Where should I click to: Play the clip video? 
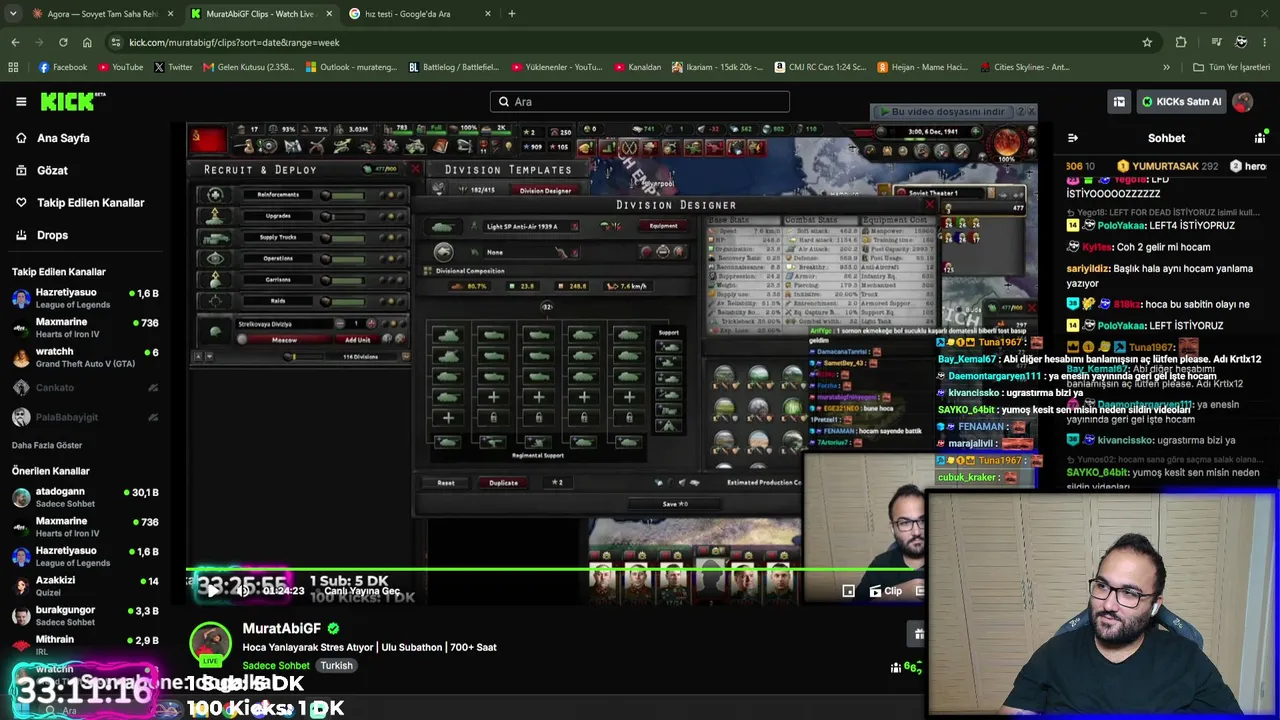tap(212, 590)
